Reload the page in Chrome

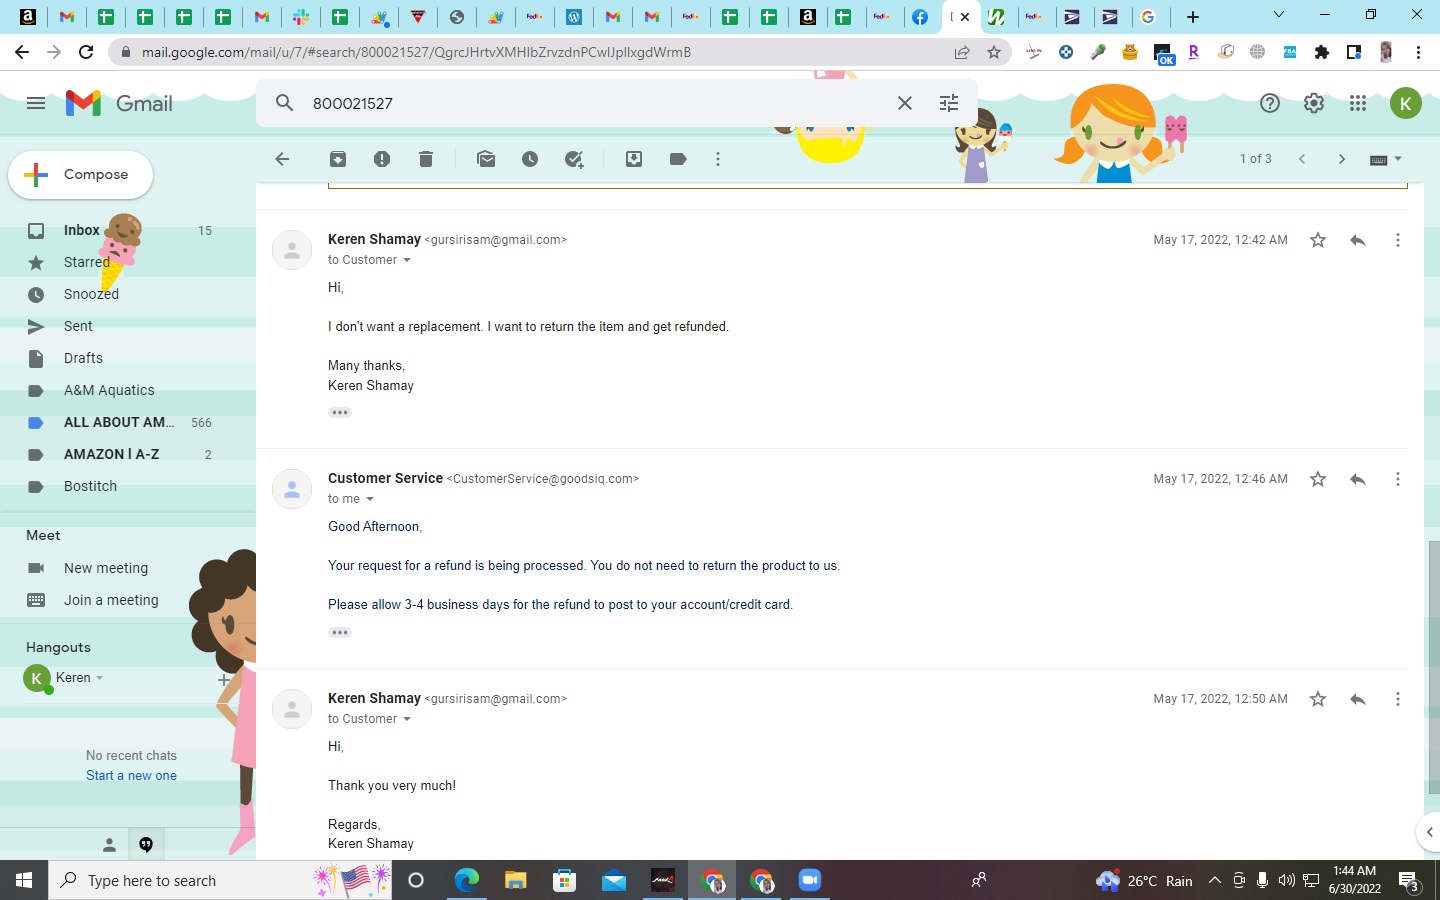(86, 52)
